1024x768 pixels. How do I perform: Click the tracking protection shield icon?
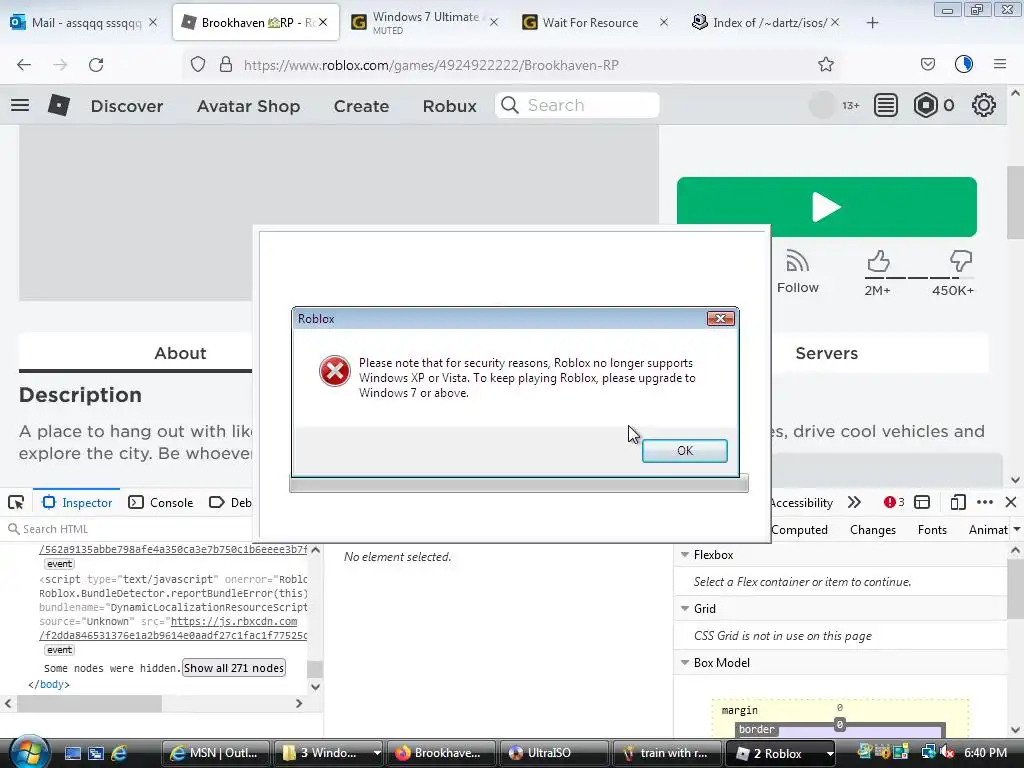[198, 65]
